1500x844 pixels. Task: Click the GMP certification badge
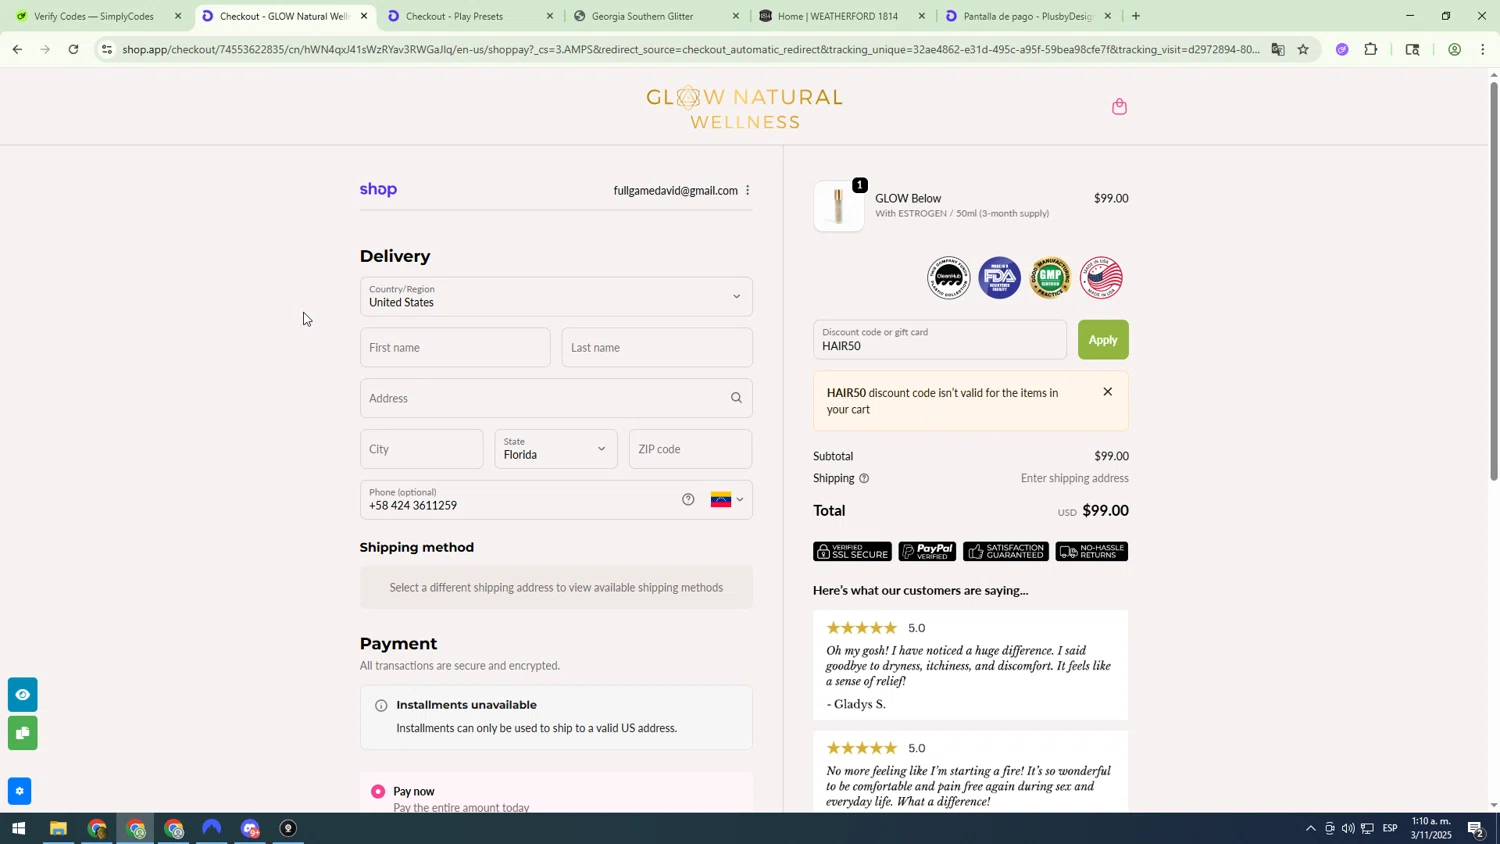pyautogui.click(x=1050, y=277)
